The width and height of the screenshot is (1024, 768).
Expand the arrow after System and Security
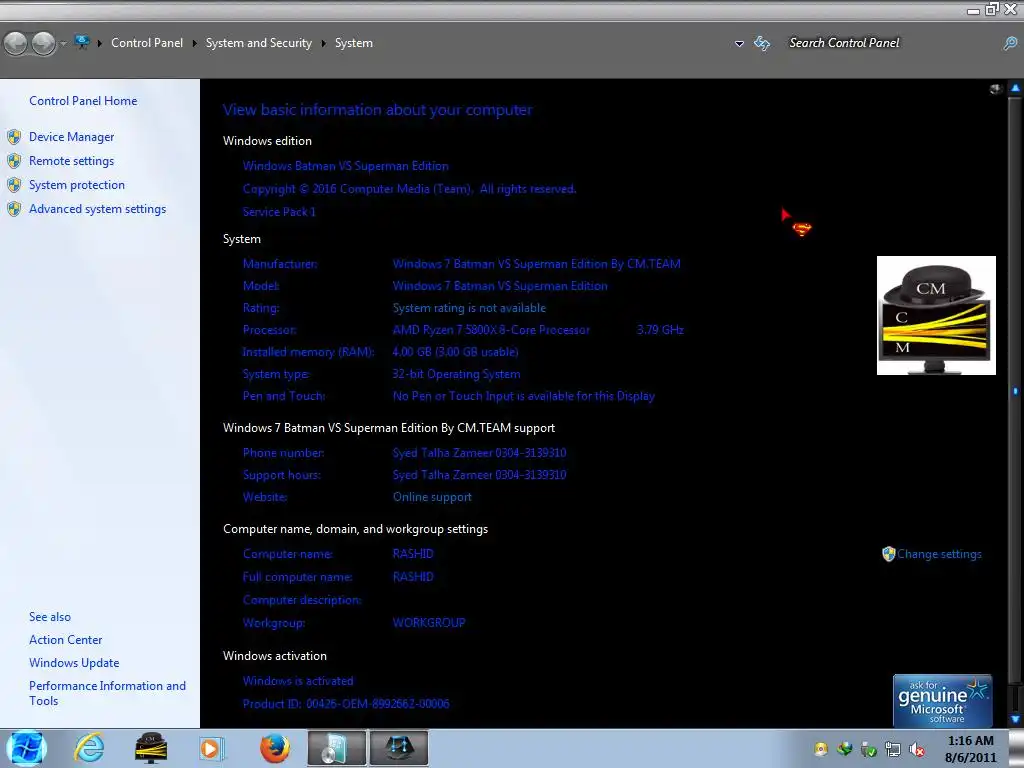pos(323,43)
